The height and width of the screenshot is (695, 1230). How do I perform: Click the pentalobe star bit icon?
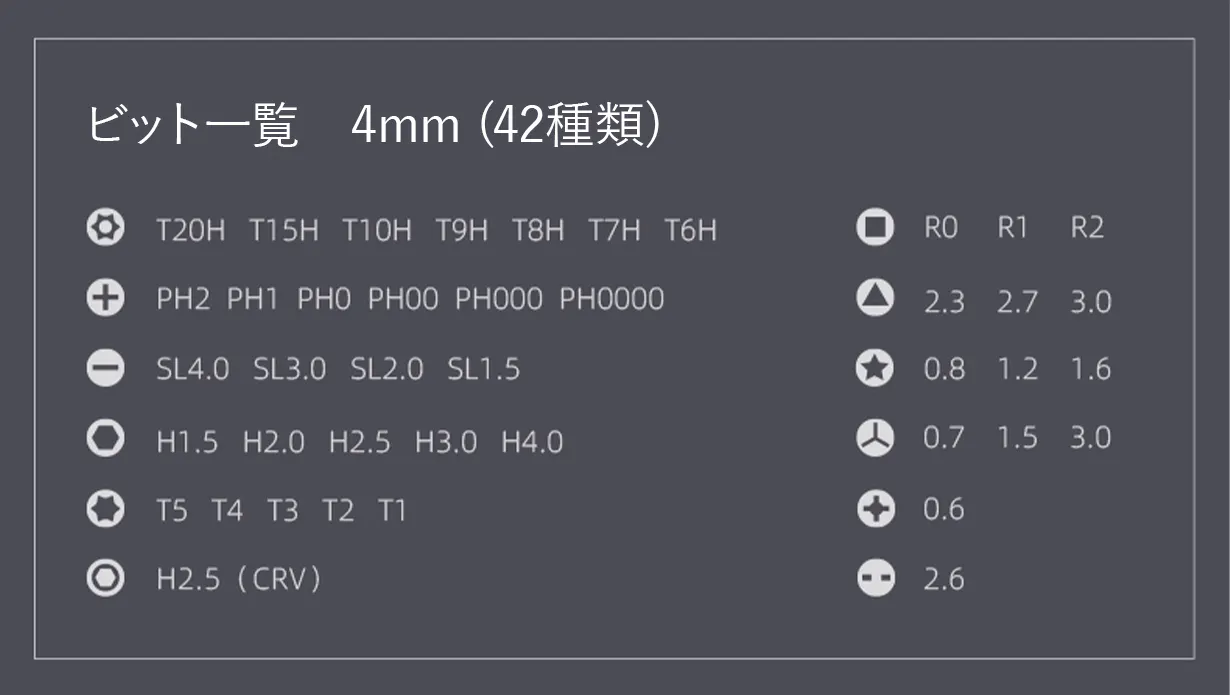click(x=875, y=368)
